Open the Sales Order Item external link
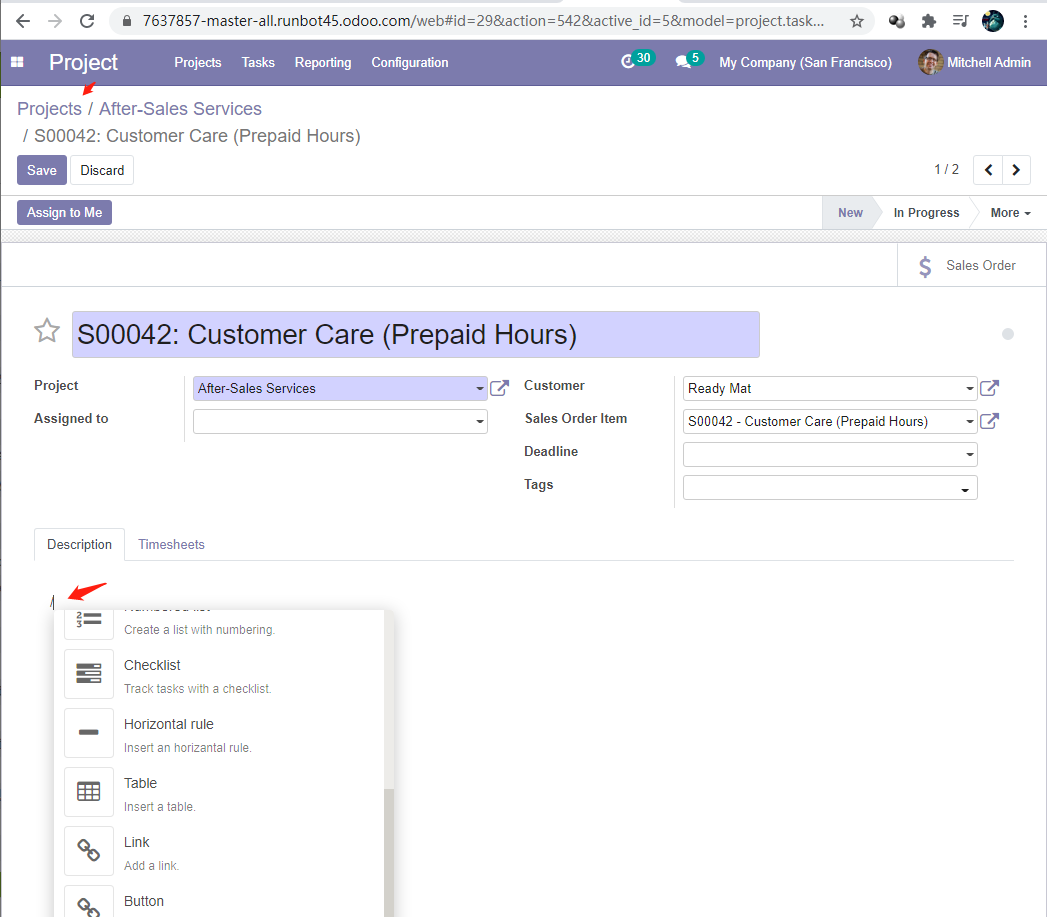This screenshot has height=917, width=1047. 989,421
